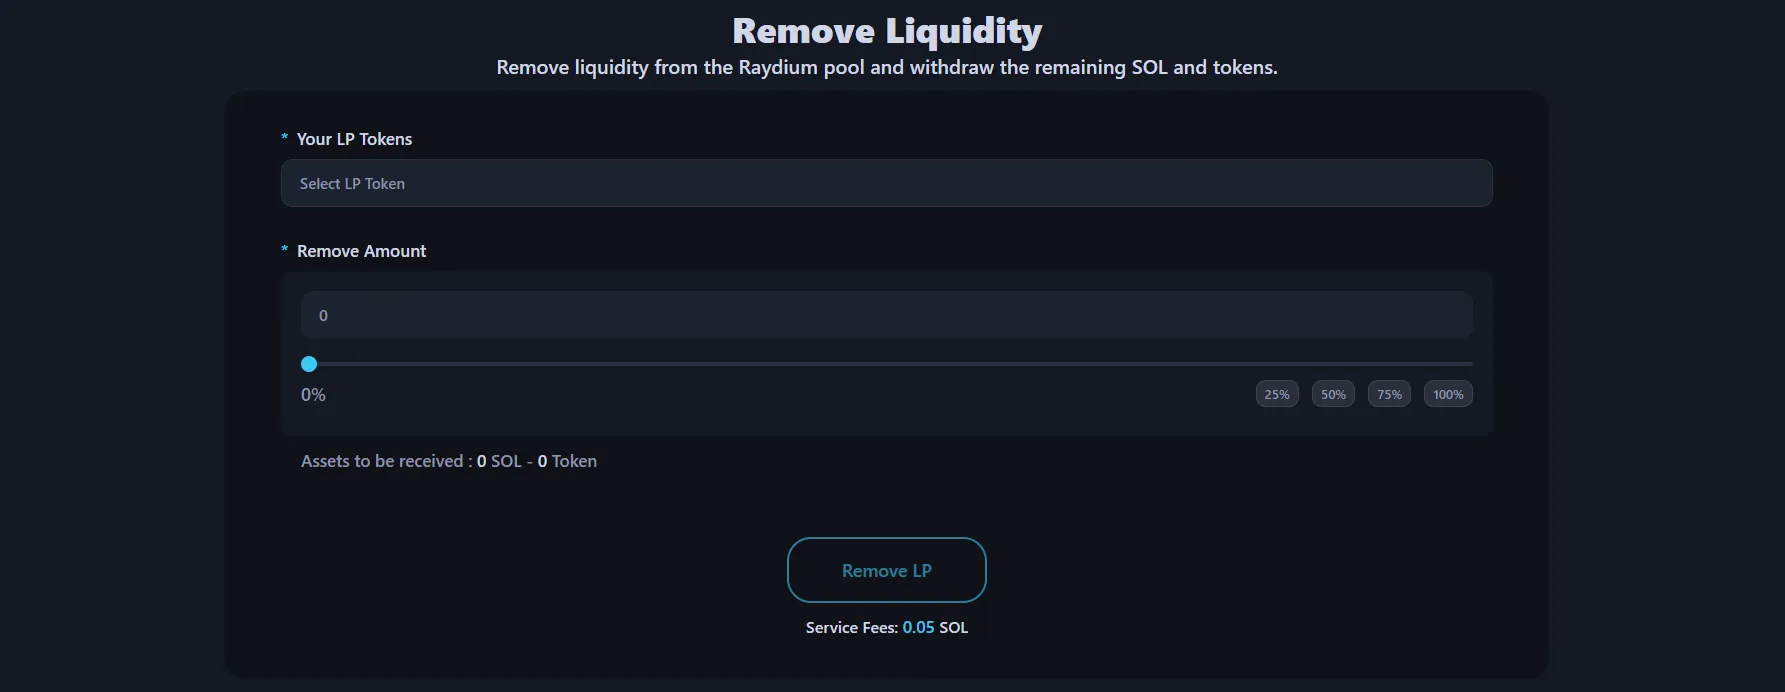Click the Remove Amount field label
The height and width of the screenshot is (692, 1785).
(x=362, y=251)
